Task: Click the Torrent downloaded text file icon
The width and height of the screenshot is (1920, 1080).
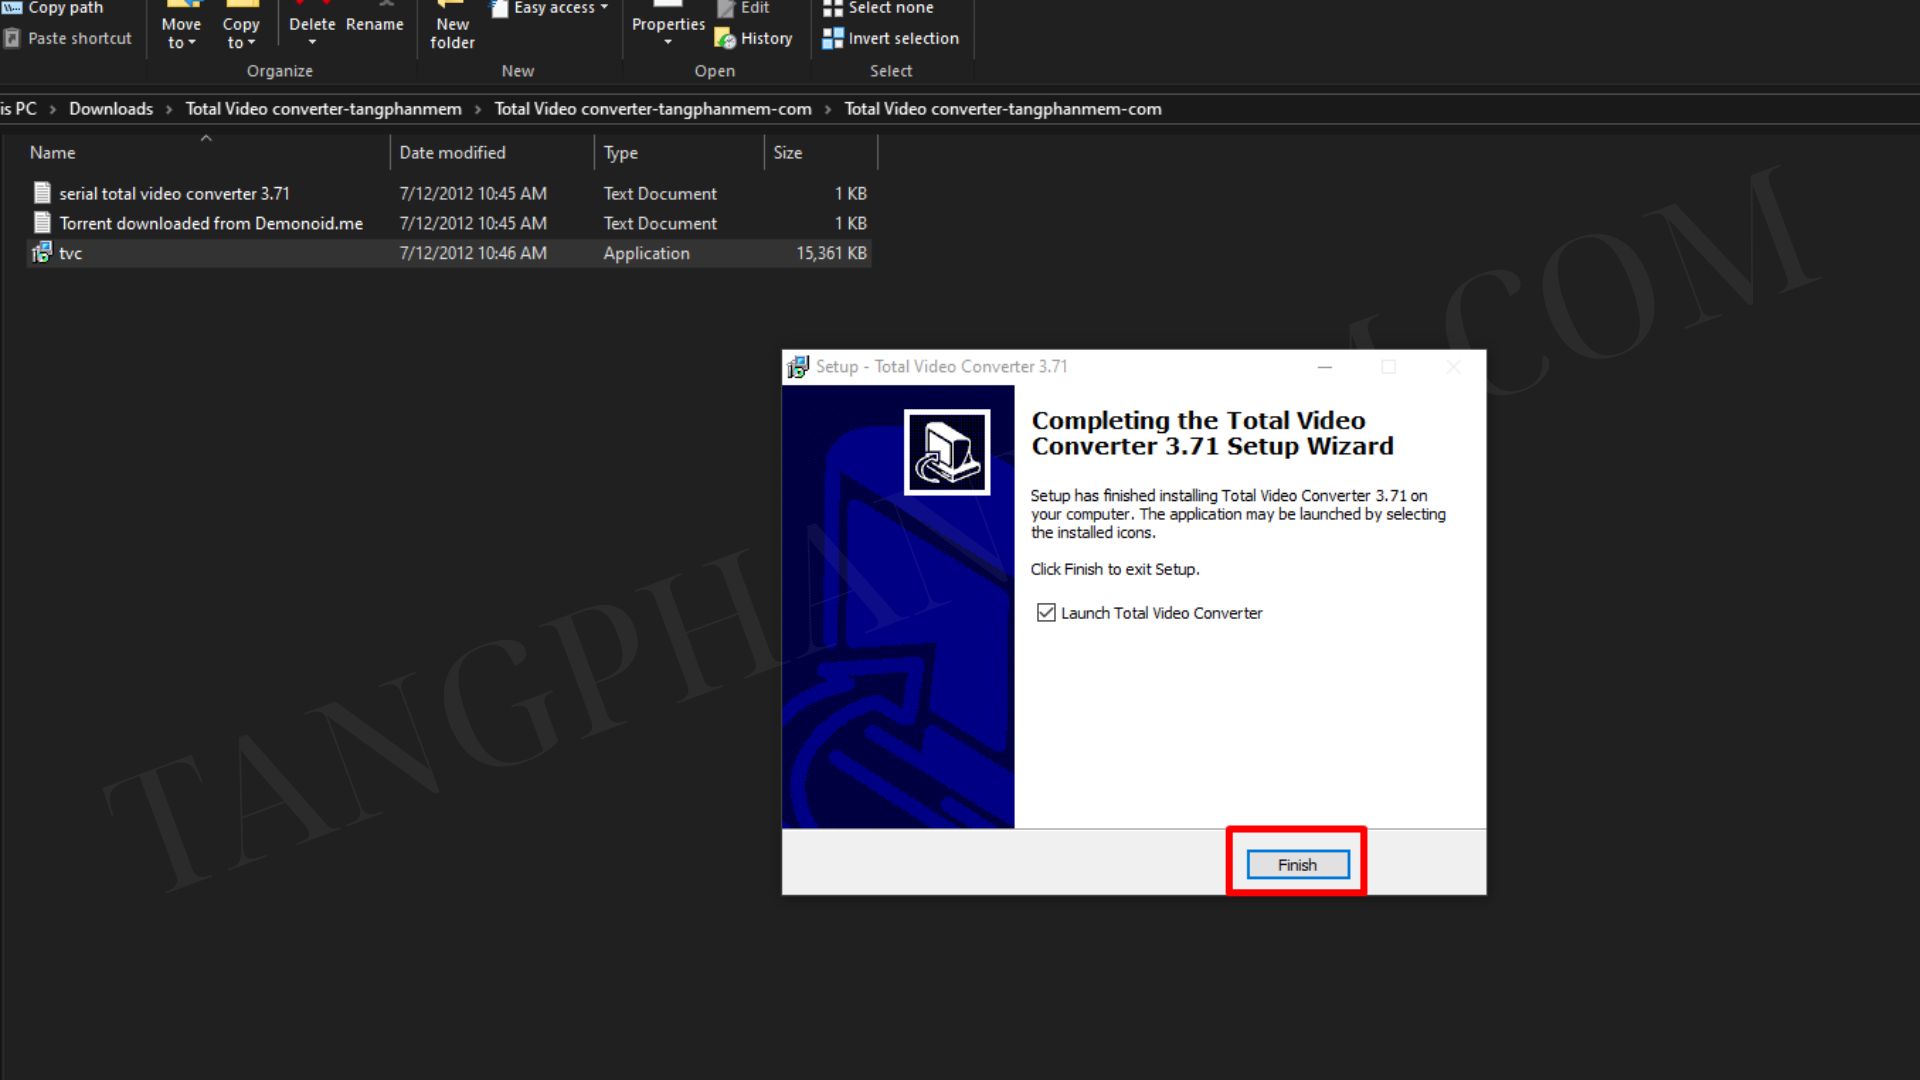Action: click(41, 223)
